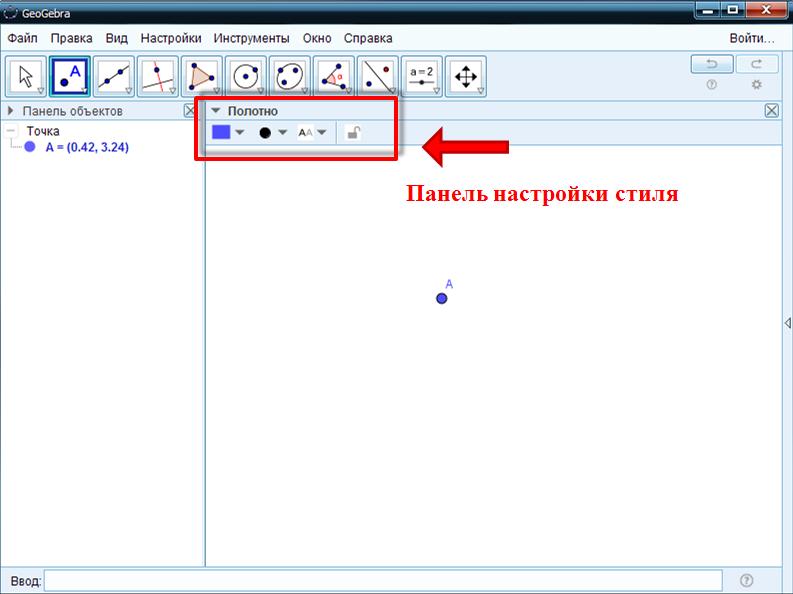Image resolution: width=793 pixels, height=594 pixels.
Task: Click the black point style icon
Action: [x=265, y=133]
